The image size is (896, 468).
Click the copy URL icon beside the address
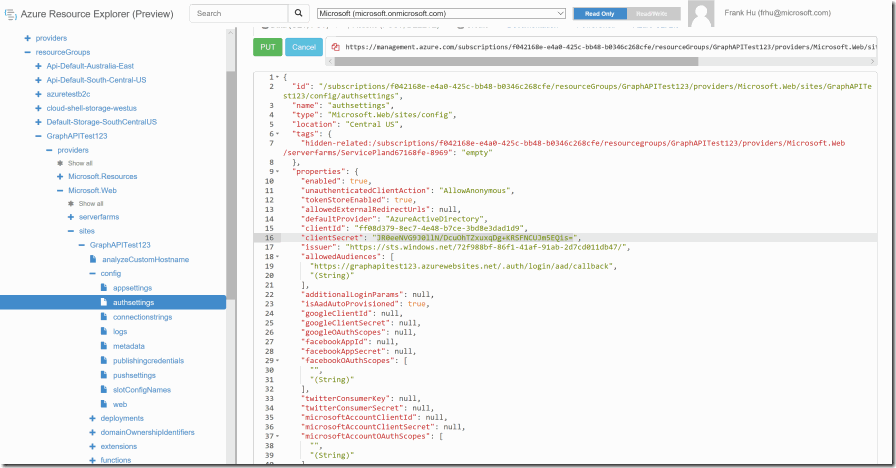point(335,47)
